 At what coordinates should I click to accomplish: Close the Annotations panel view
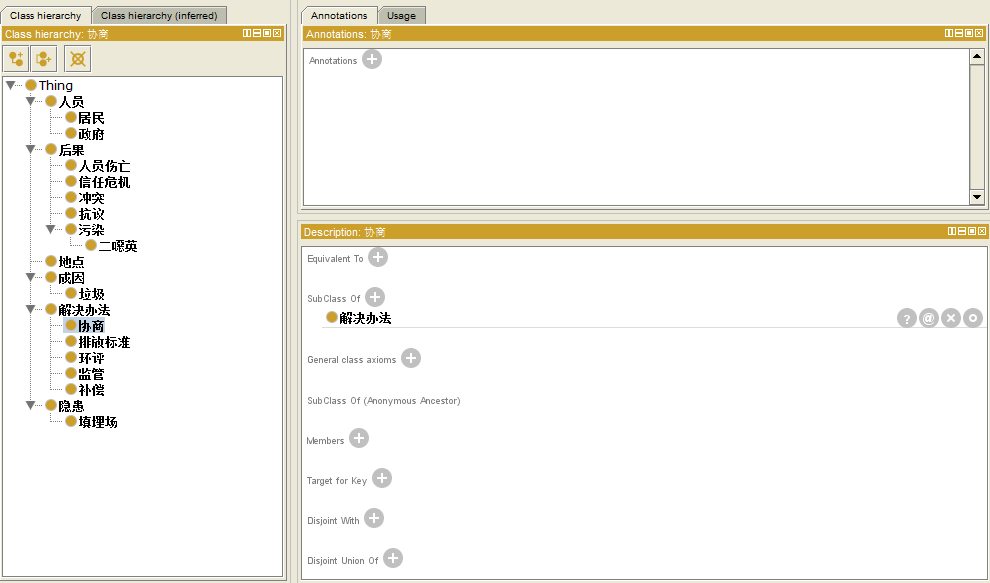click(979, 33)
